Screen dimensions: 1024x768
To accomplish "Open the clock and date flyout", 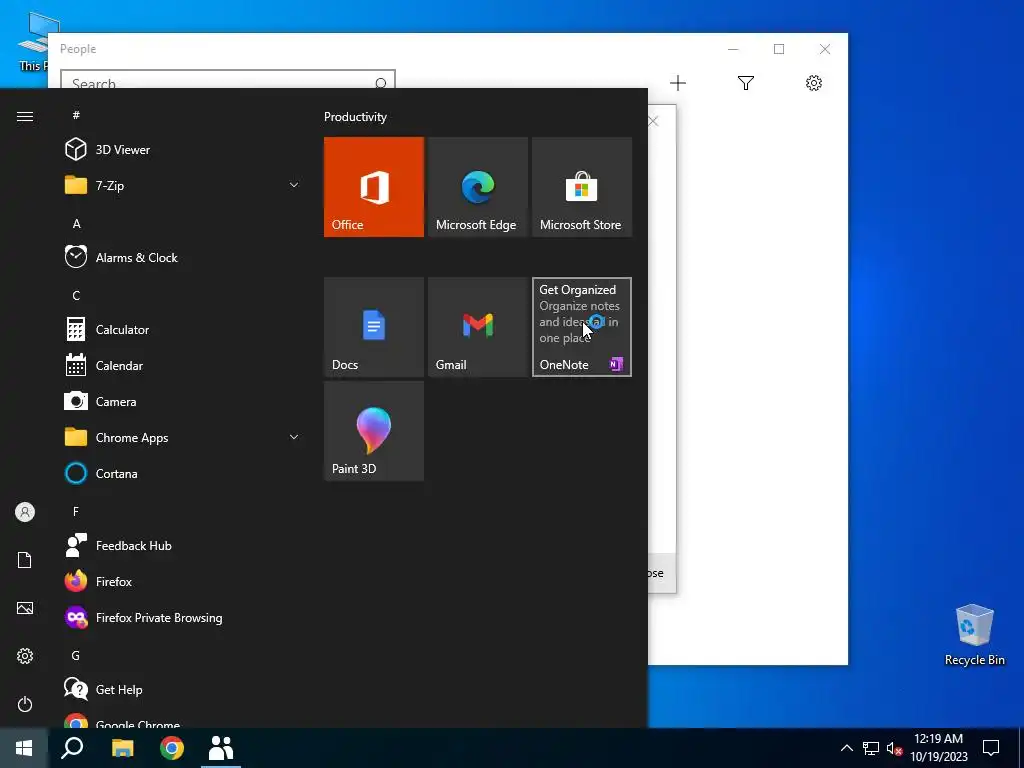I will (x=938, y=748).
